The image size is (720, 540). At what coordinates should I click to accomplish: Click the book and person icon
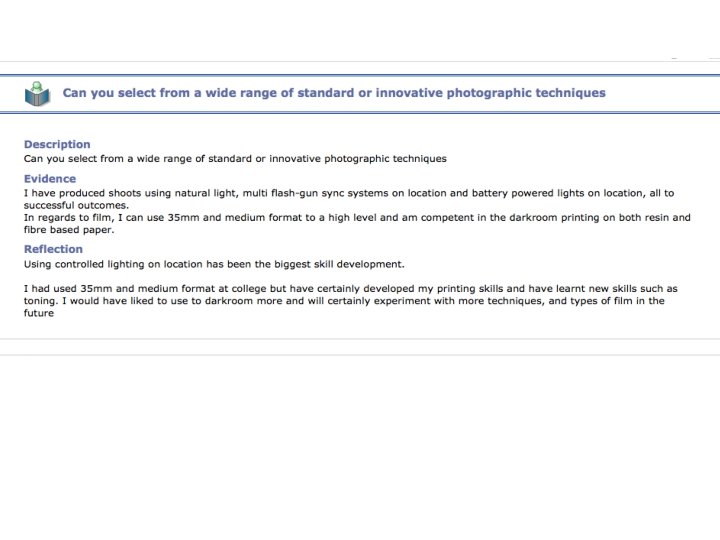click(x=37, y=94)
